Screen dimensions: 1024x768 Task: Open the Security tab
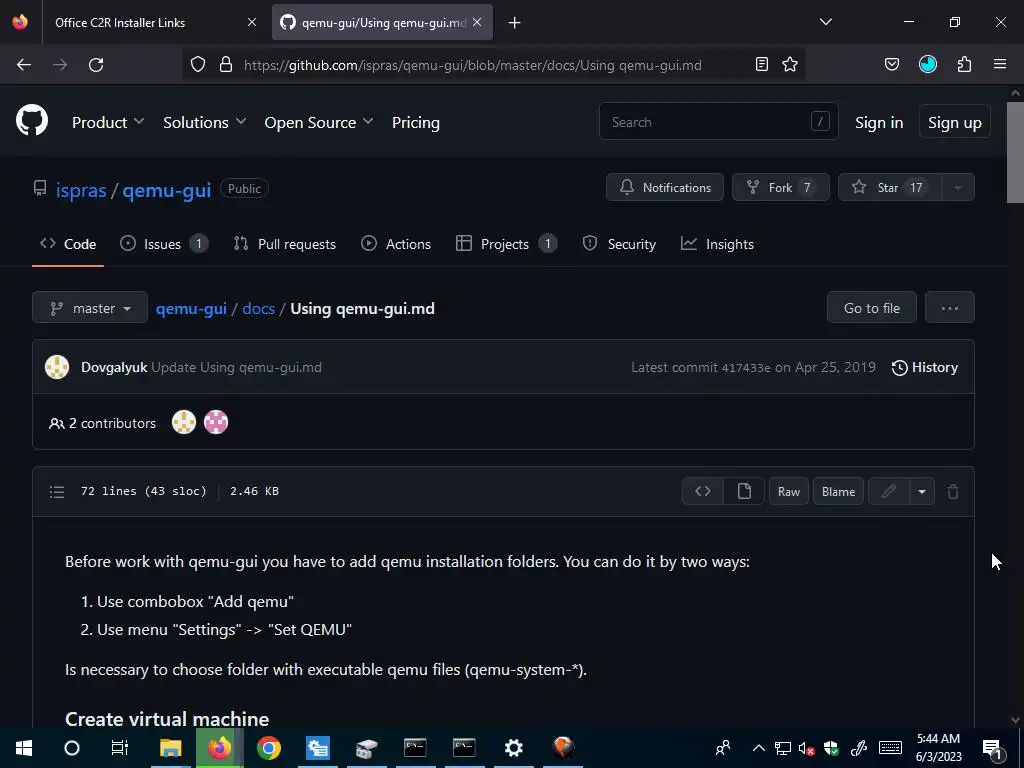(619, 244)
